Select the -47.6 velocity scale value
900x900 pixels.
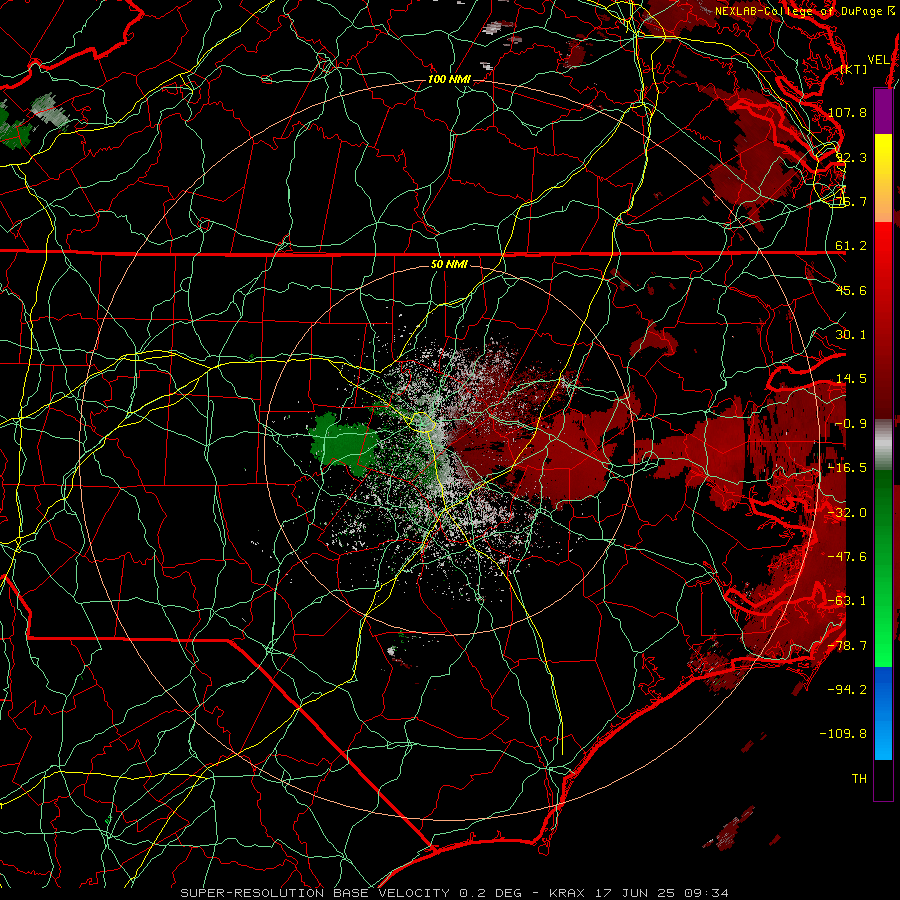pyautogui.click(x=847, y=557)
